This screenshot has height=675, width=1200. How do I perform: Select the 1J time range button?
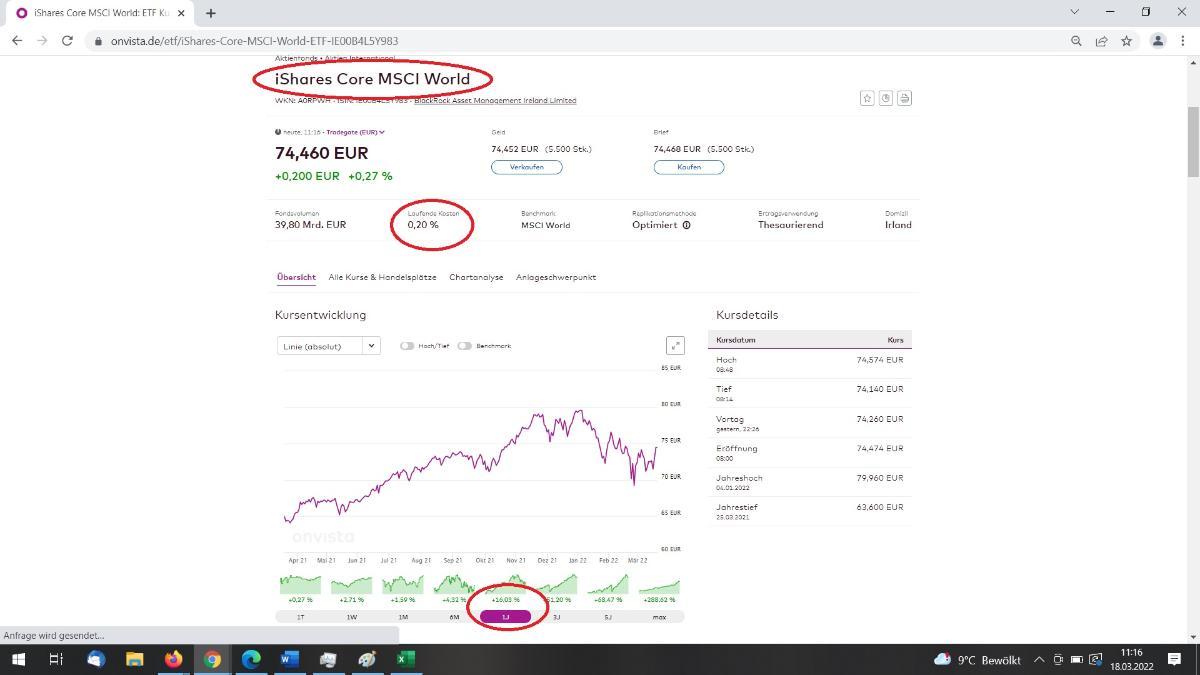(505, 617)
